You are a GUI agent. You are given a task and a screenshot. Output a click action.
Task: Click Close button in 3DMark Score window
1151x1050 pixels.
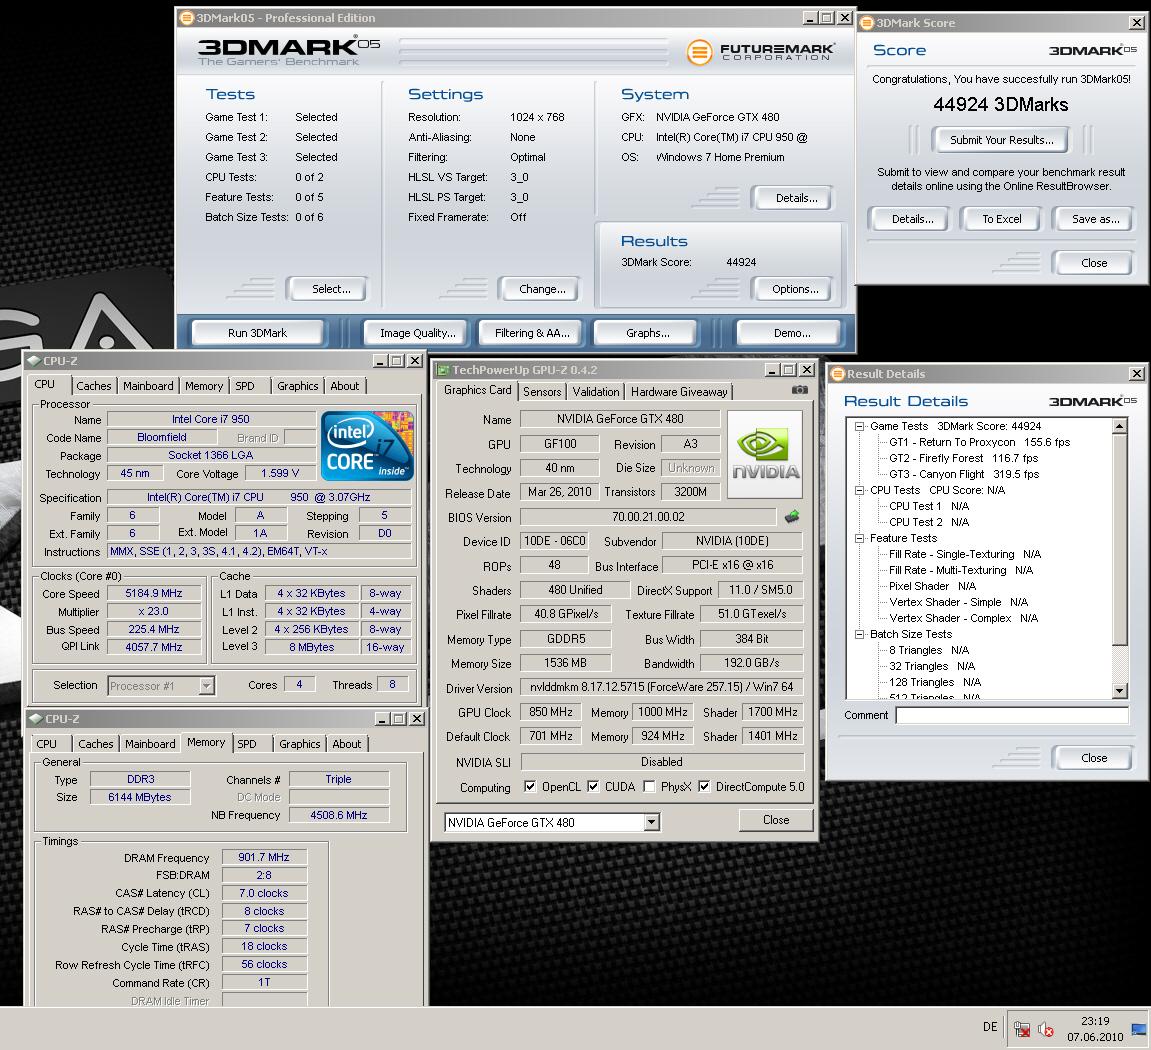point(1094,263)
